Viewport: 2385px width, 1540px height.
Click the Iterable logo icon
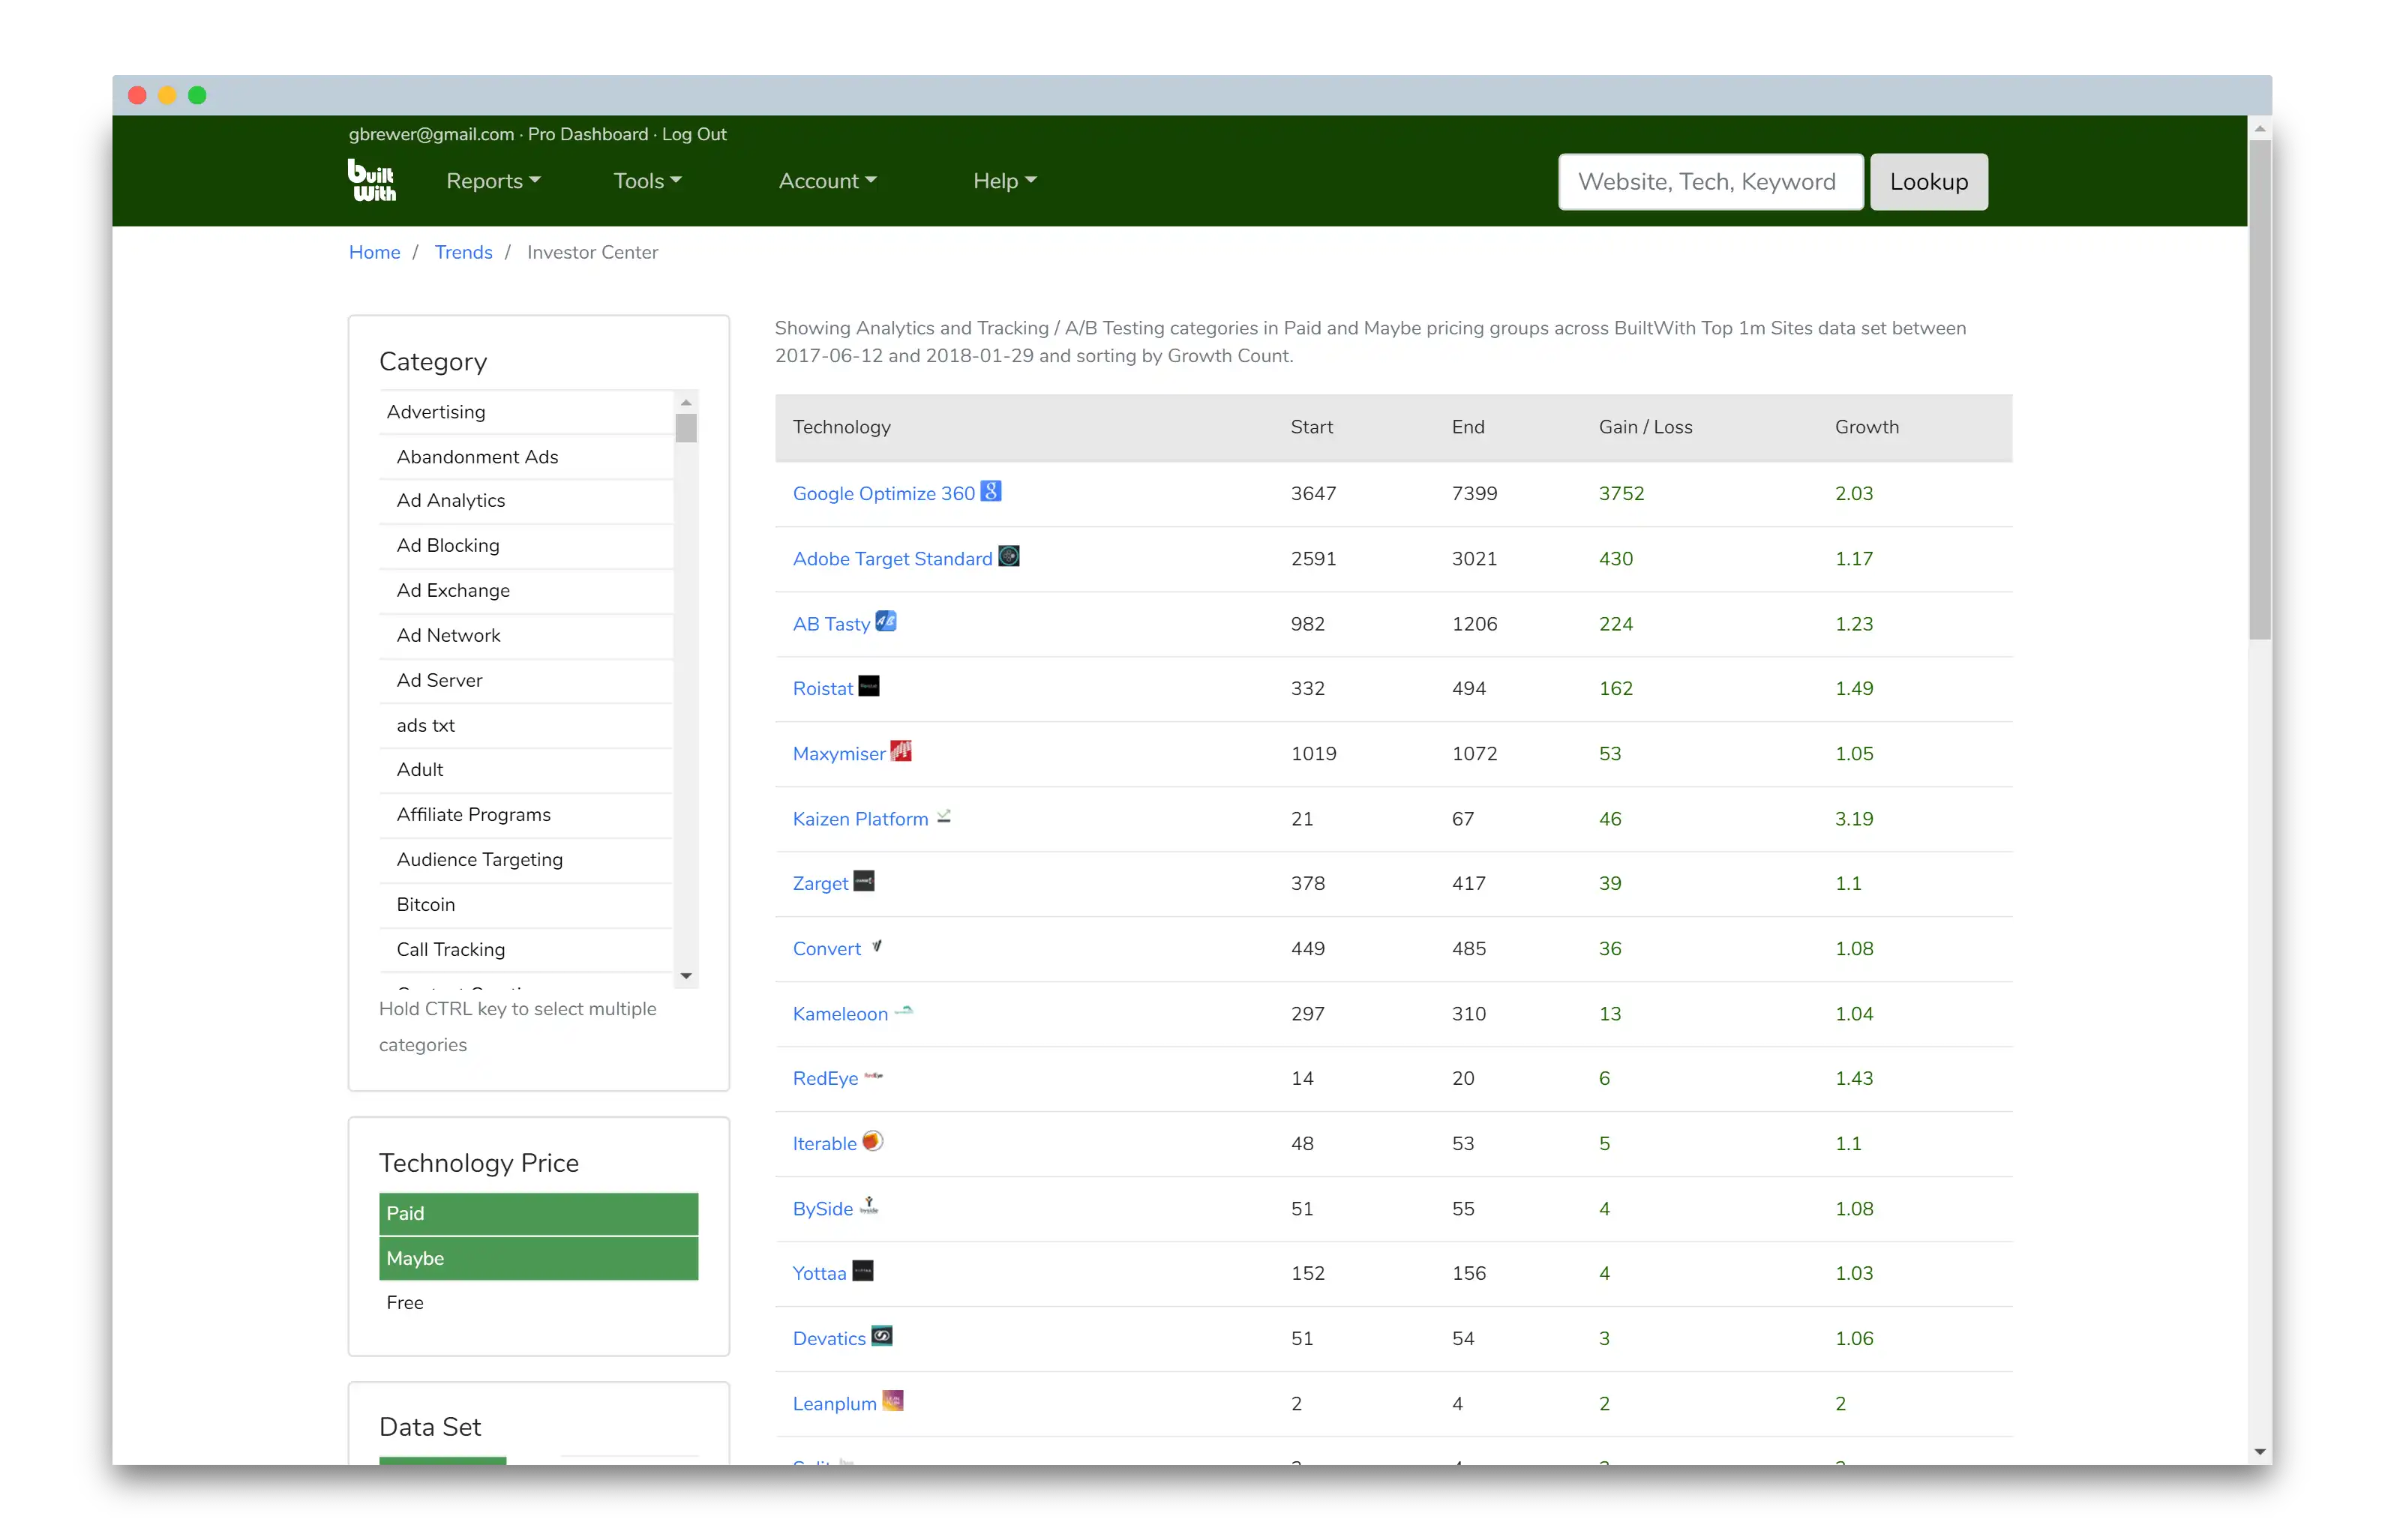(872, 1141)
